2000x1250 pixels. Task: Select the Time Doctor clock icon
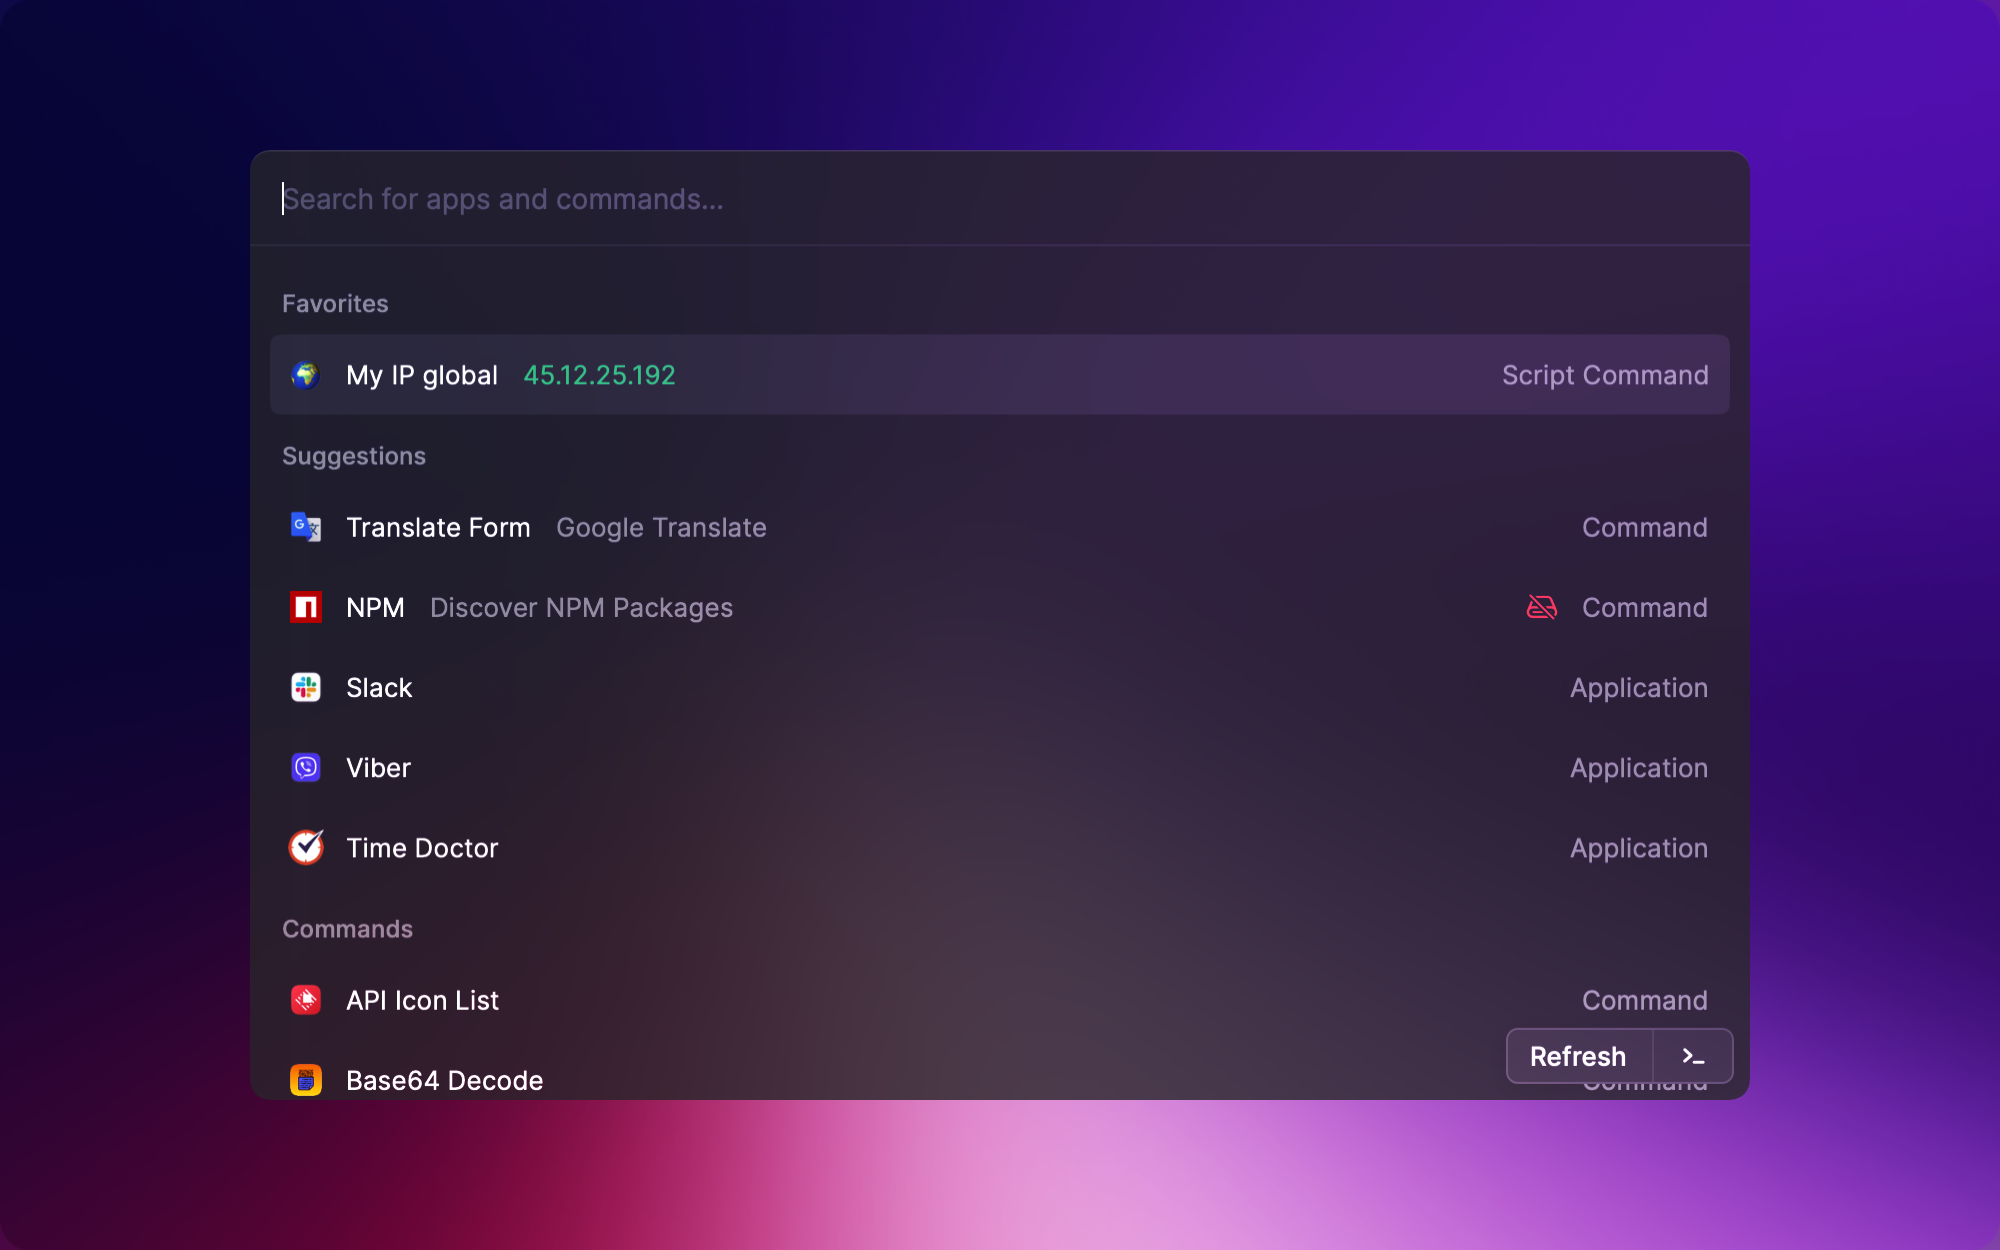click(306, 847)
